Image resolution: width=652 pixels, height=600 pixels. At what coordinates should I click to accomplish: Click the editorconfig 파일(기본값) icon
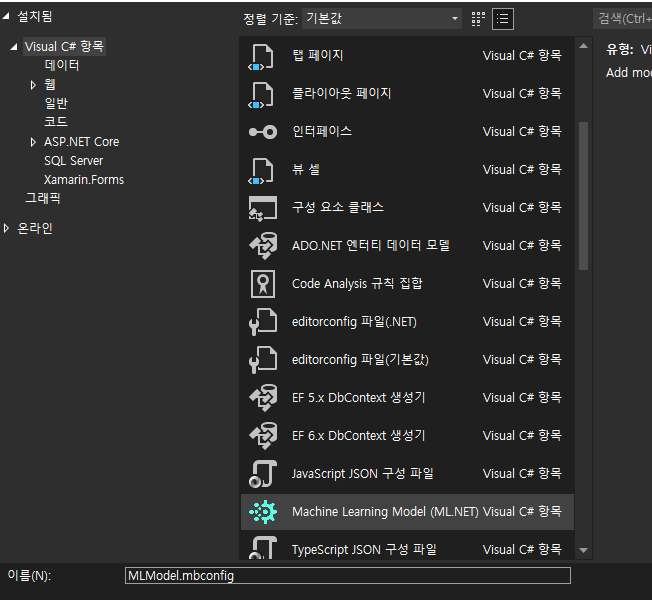pyautogui.click(x=262, y=360)
